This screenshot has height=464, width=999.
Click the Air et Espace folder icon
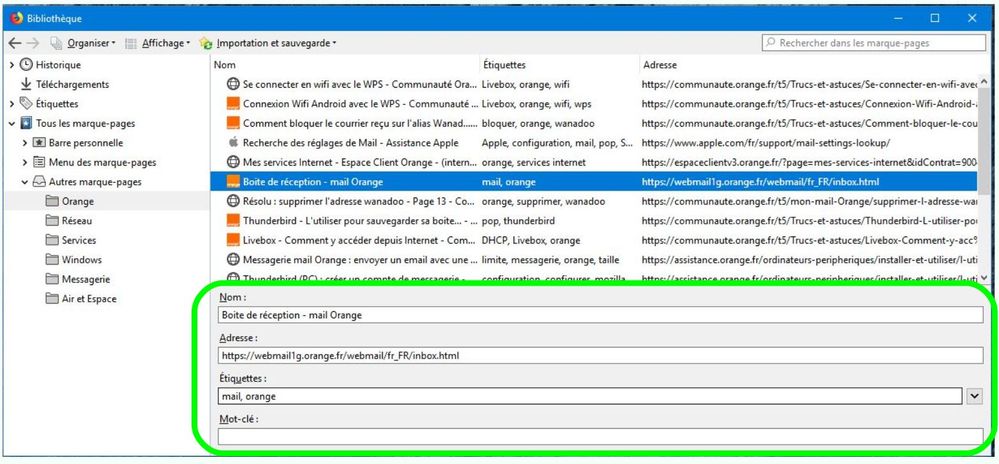[x=52, y=299]
